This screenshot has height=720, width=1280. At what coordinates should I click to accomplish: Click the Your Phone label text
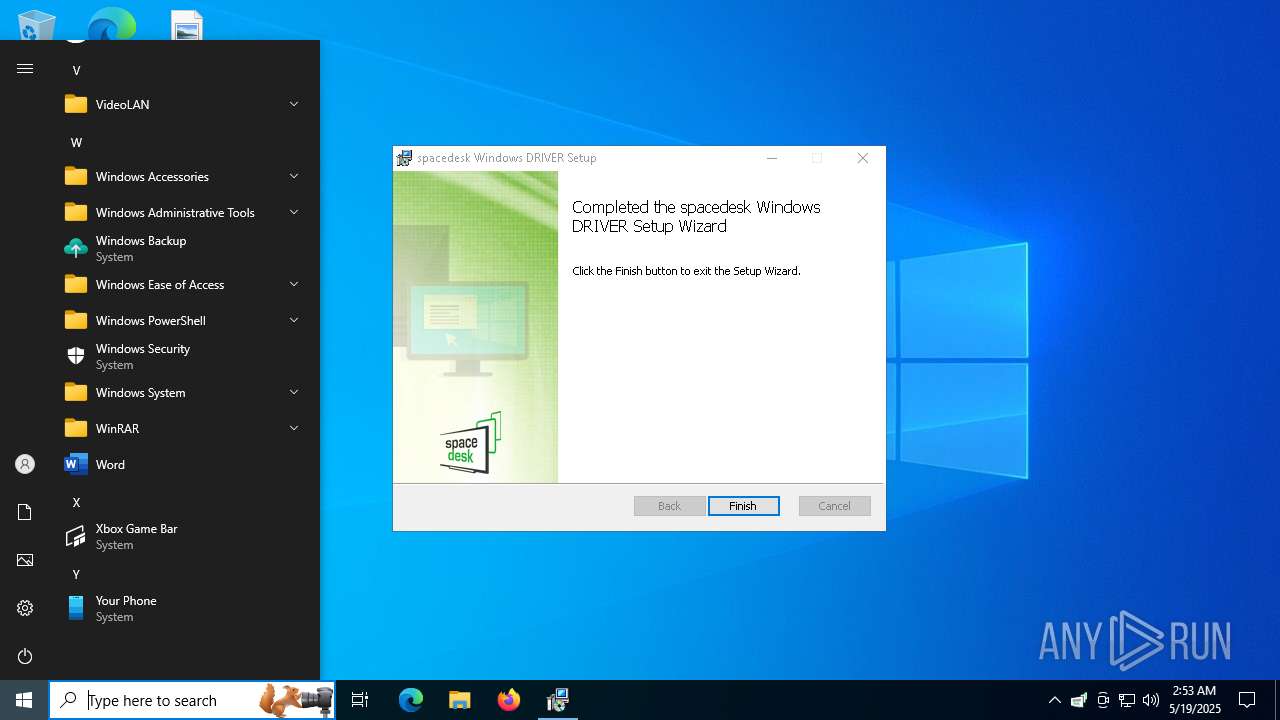point(126,601)
